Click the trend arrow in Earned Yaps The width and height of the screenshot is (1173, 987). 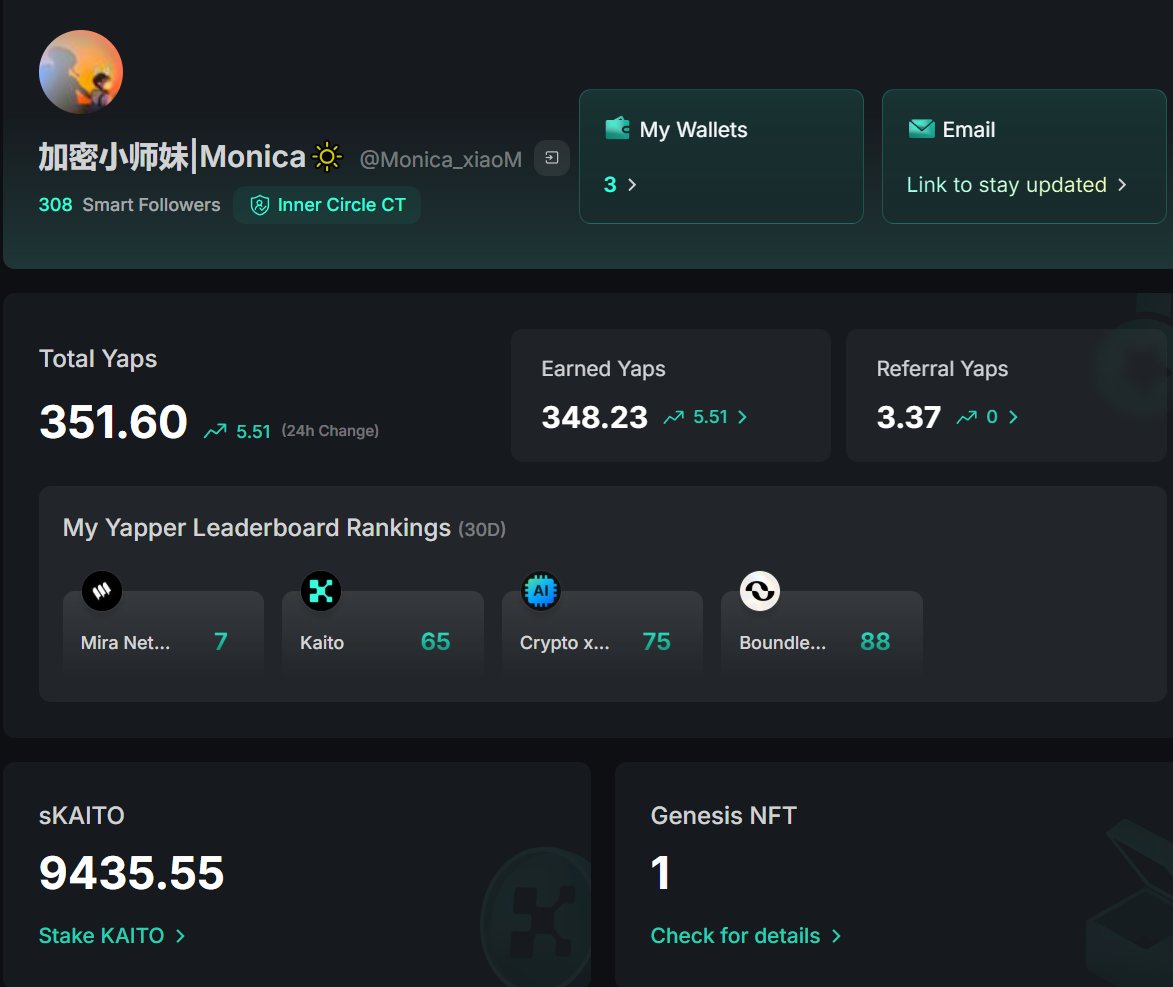click(x=674, y=417)
